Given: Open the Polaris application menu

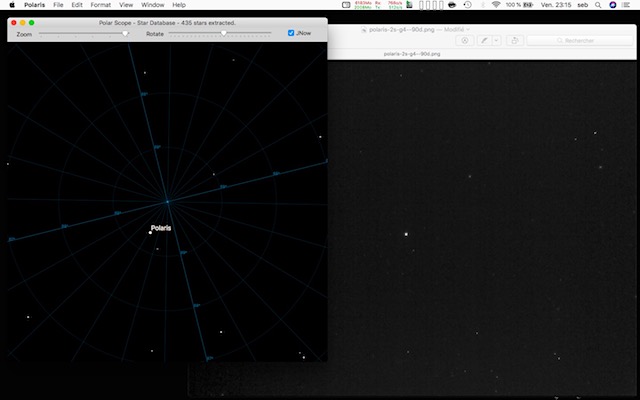Looking at the screenshot, I should (34, 5).
